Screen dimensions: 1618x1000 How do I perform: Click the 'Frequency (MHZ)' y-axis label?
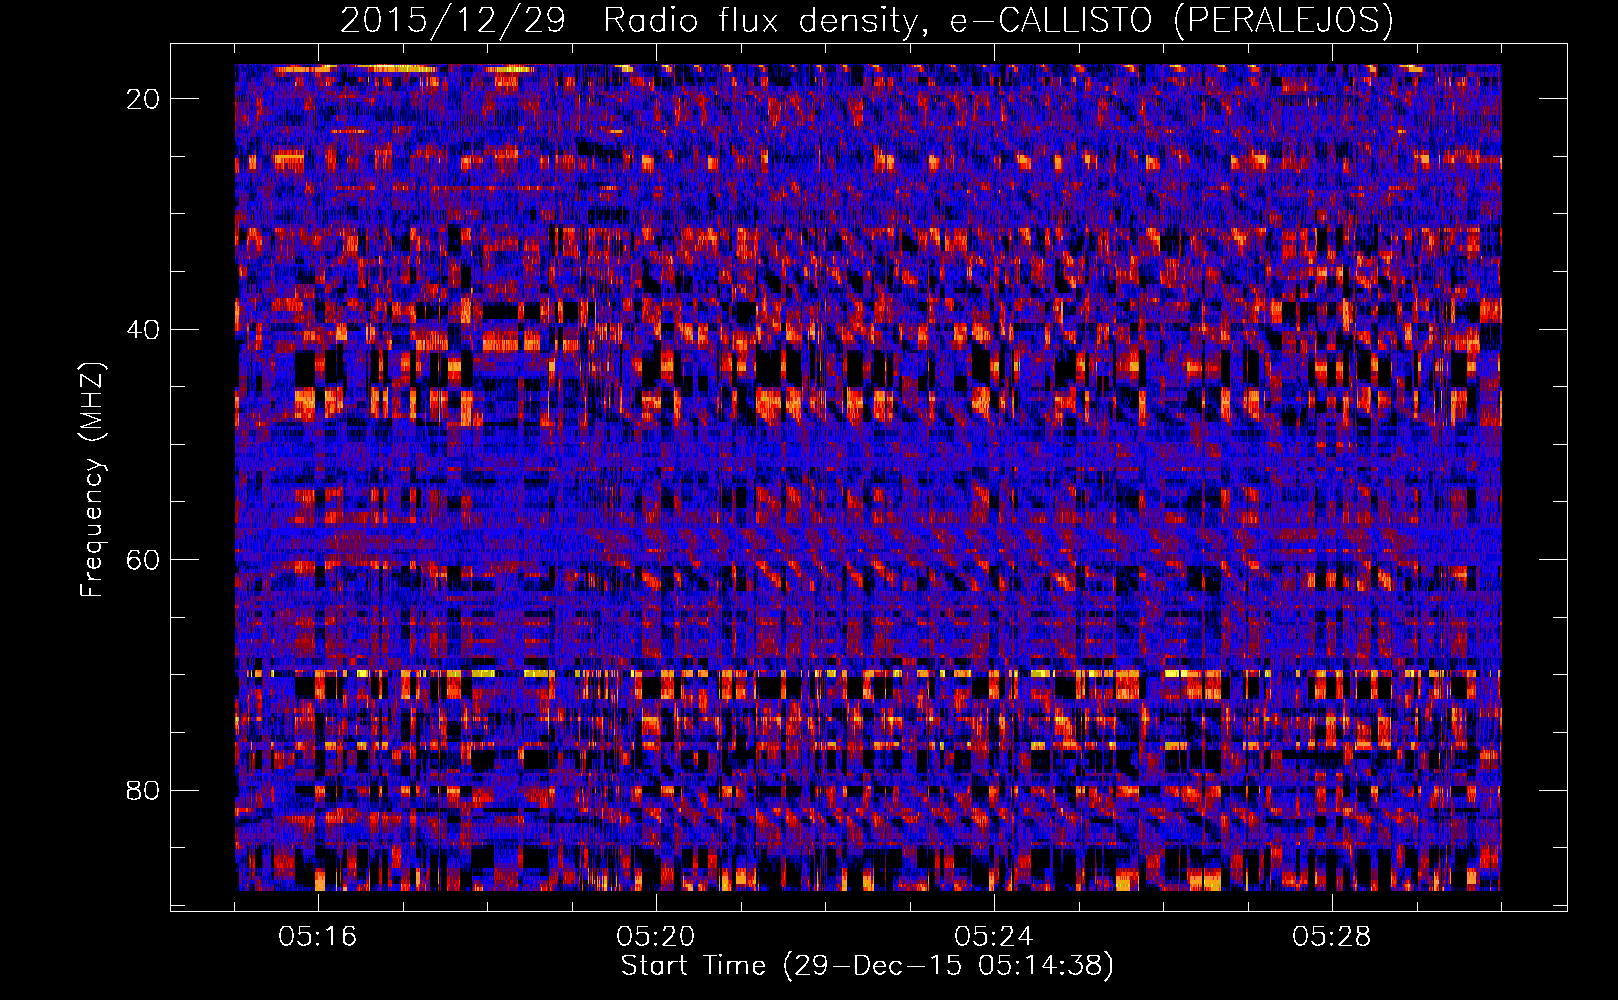92,480
